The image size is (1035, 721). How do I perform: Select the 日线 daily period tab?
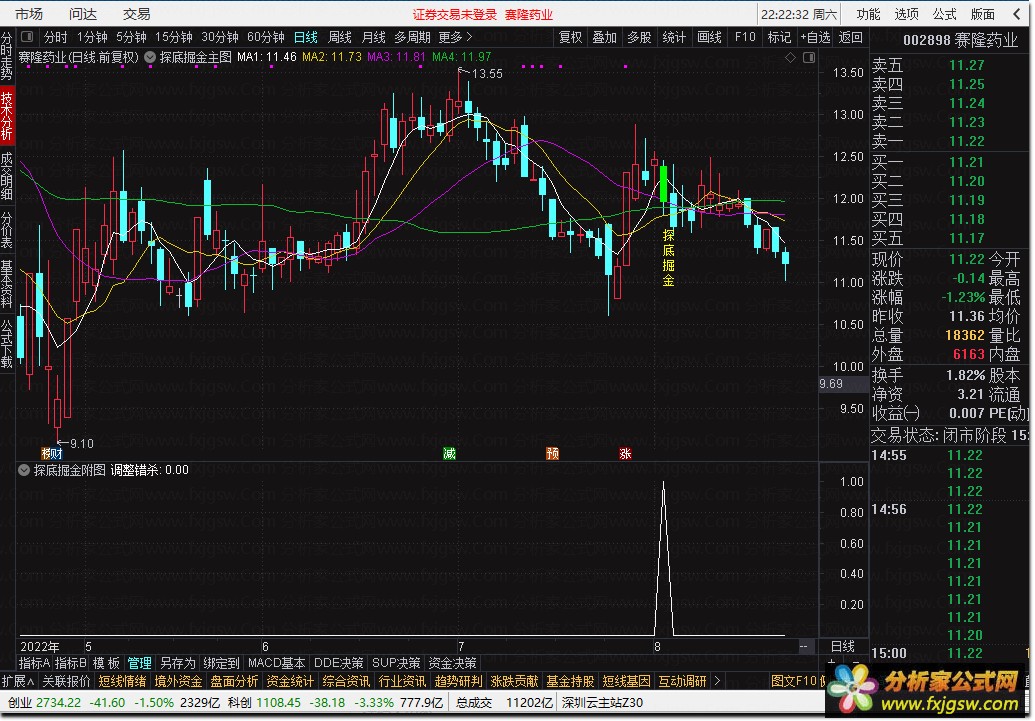[x=306, y=38]
